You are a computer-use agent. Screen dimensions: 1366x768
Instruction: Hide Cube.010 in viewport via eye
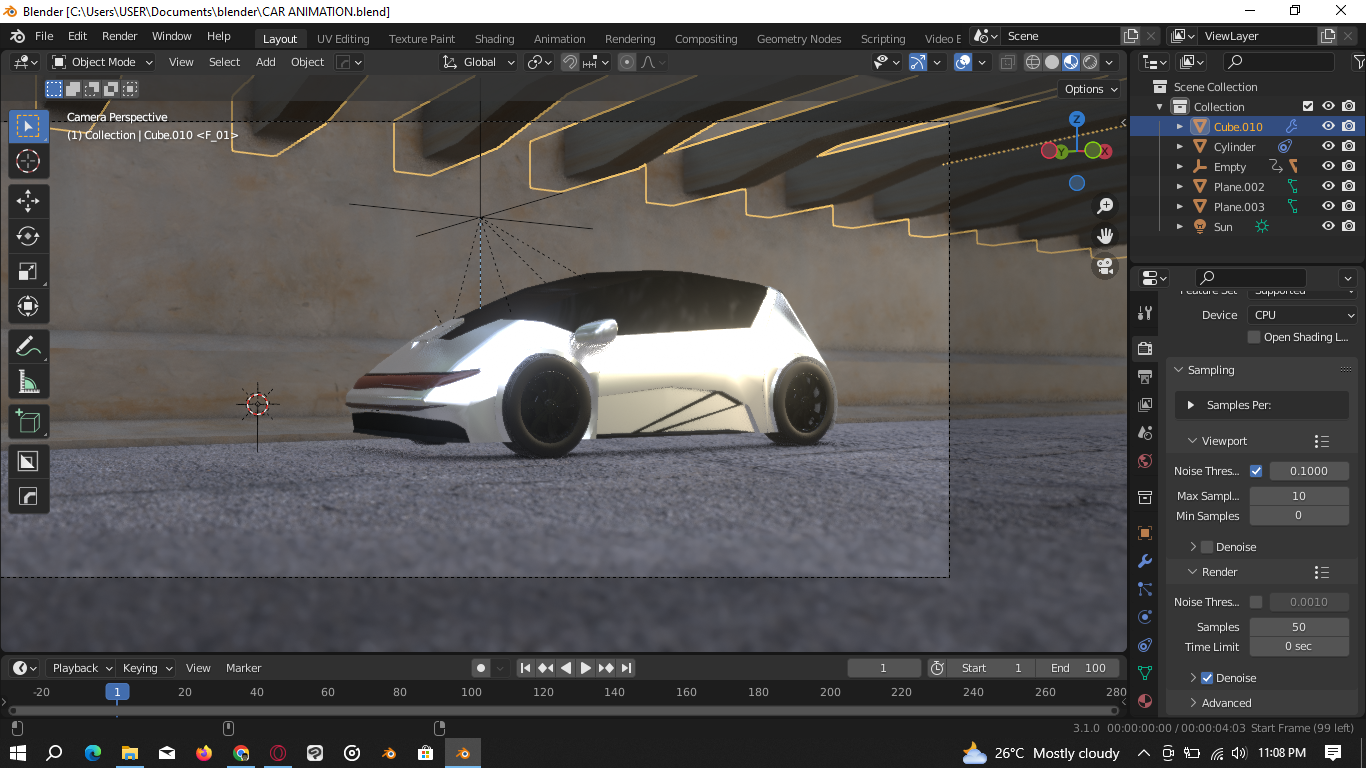[1328, 127]
